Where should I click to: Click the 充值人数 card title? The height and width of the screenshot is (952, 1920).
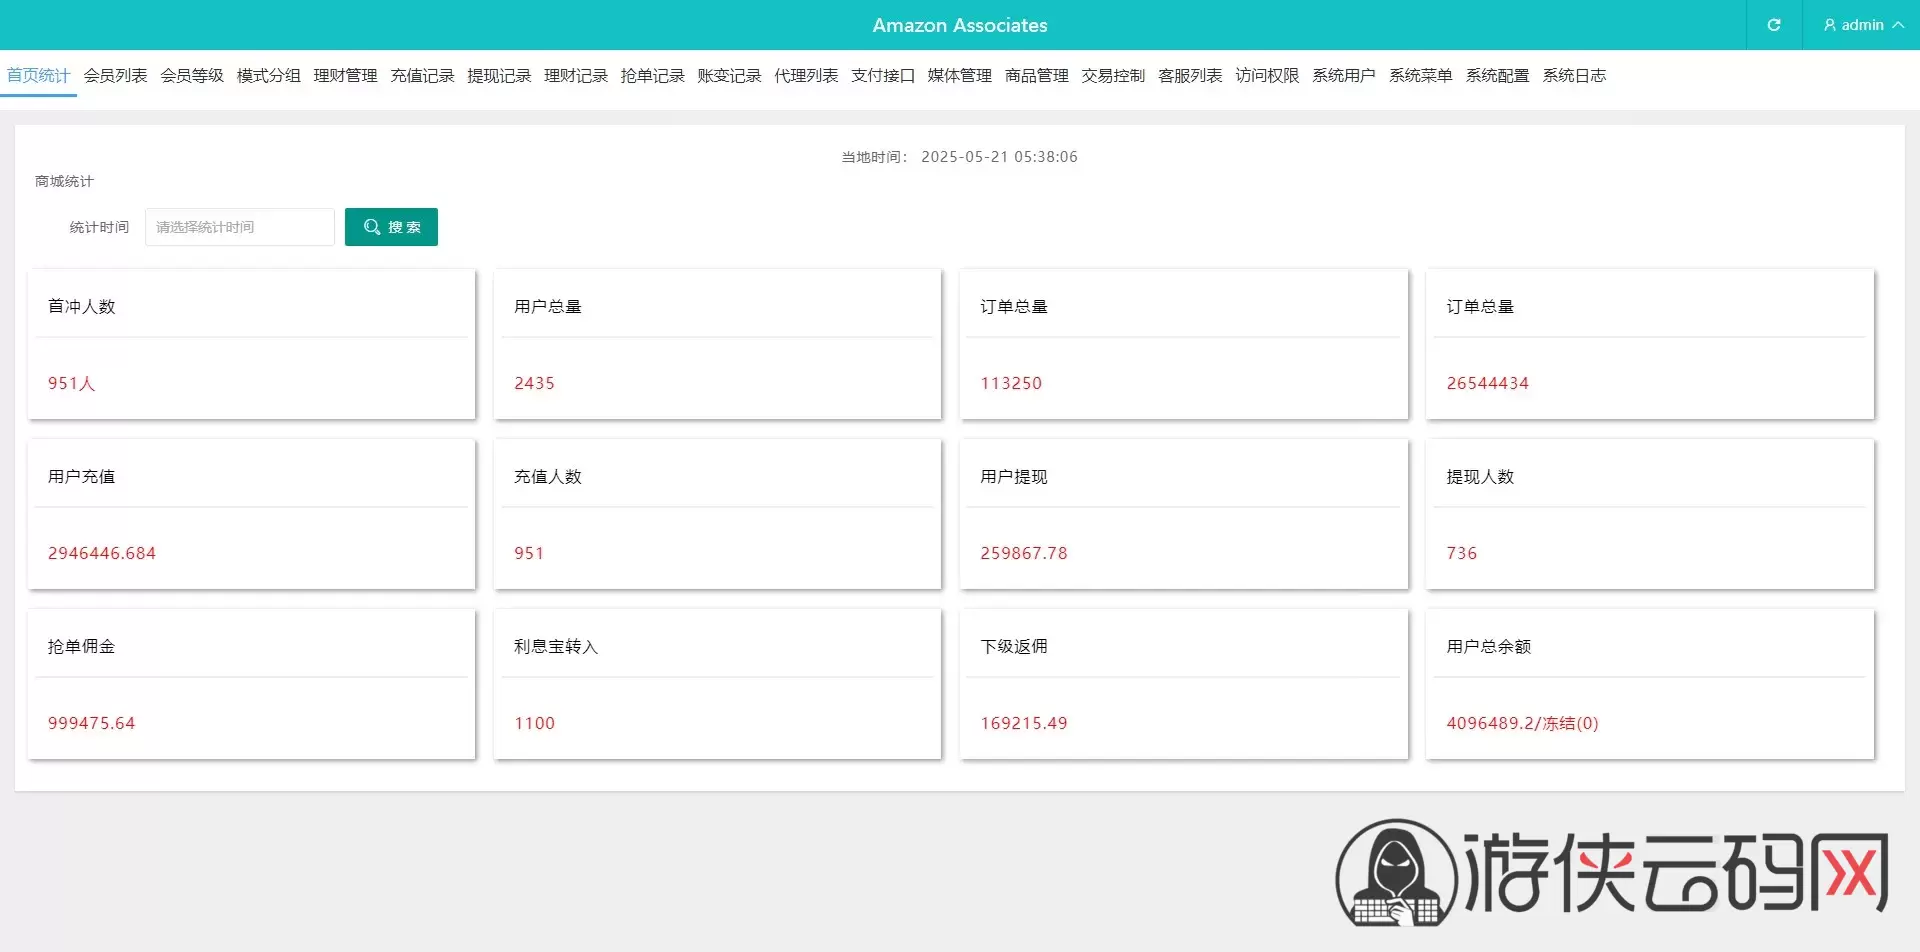(548, 477)
